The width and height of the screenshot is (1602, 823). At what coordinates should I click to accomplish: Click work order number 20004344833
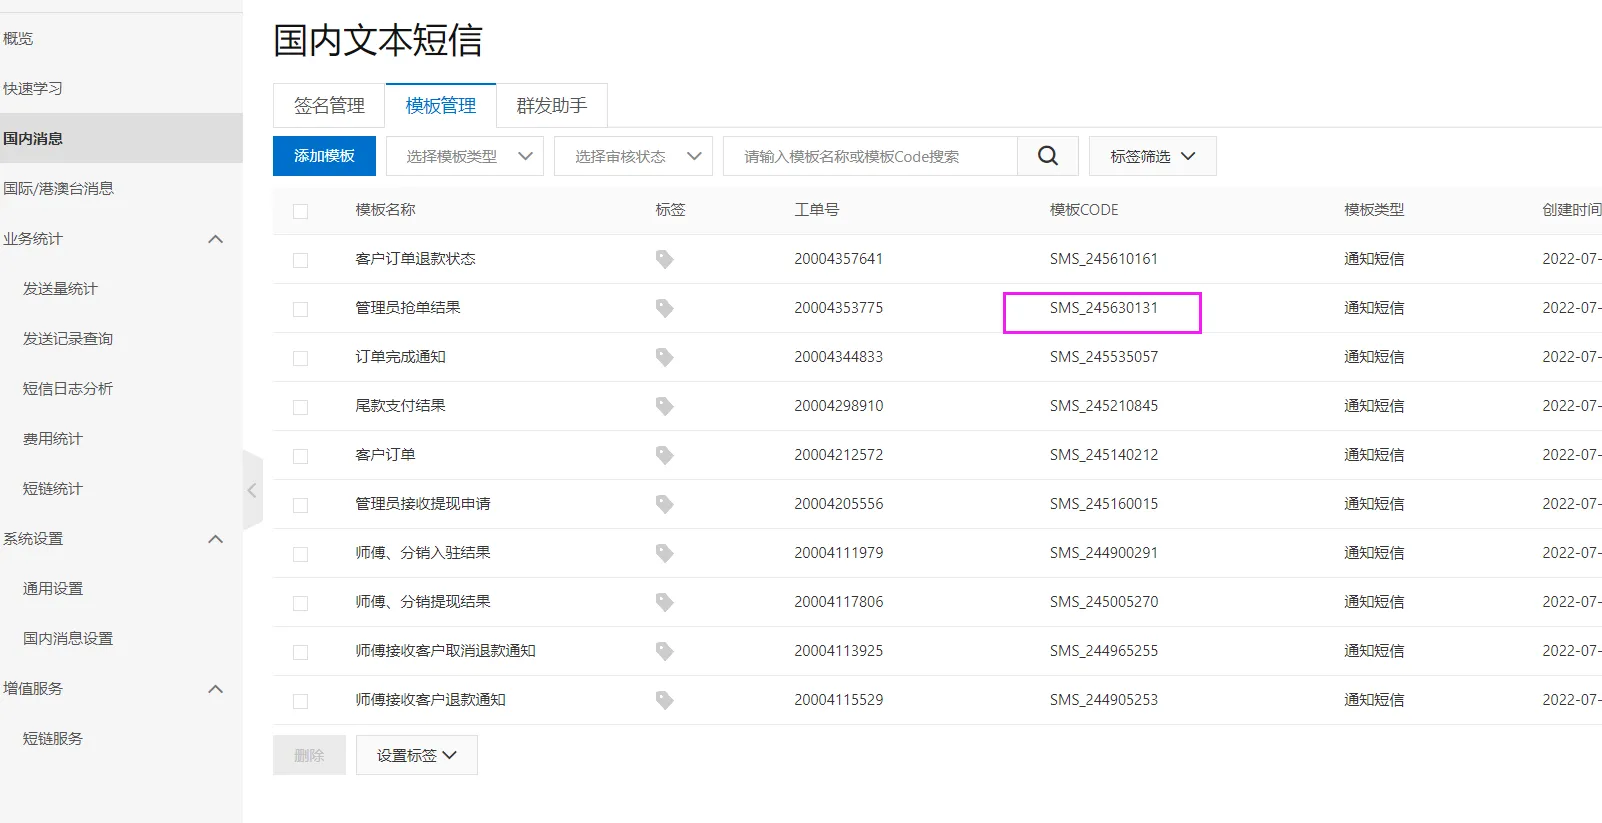coord(839,357)
